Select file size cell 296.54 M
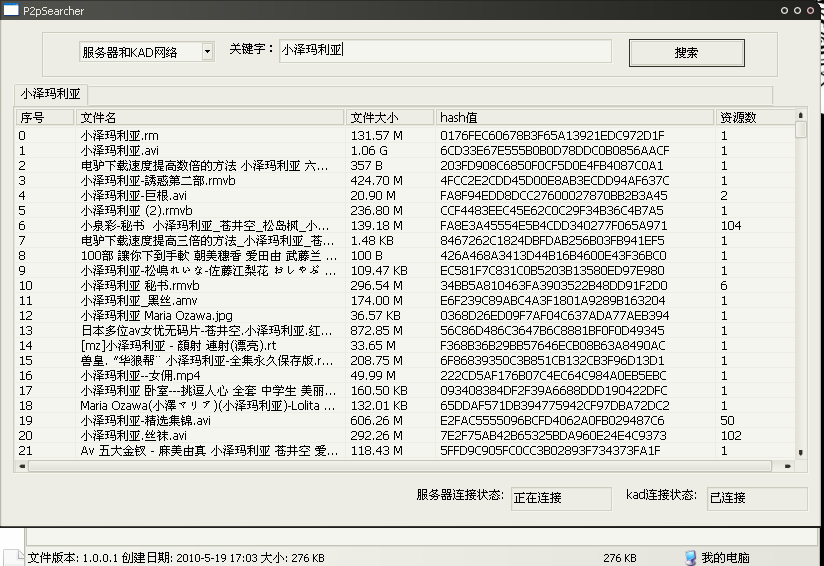 pyautogui.click(x=376, y=286)
